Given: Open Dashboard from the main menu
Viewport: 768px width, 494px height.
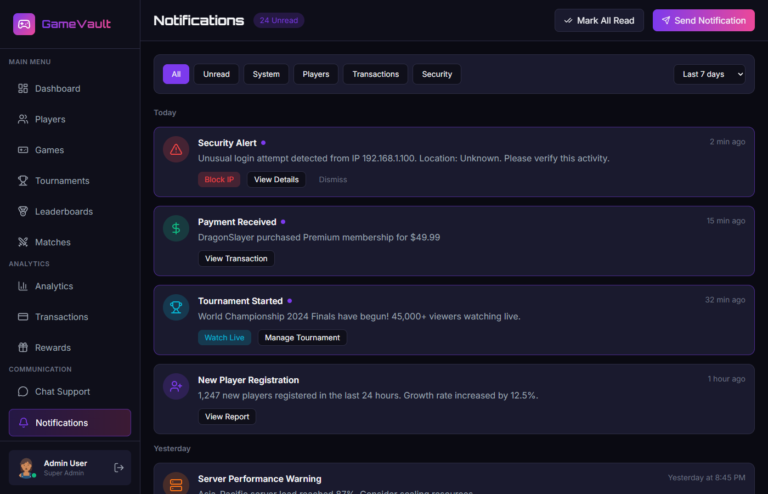Looking at the screenshot, I should coord(70,89).
